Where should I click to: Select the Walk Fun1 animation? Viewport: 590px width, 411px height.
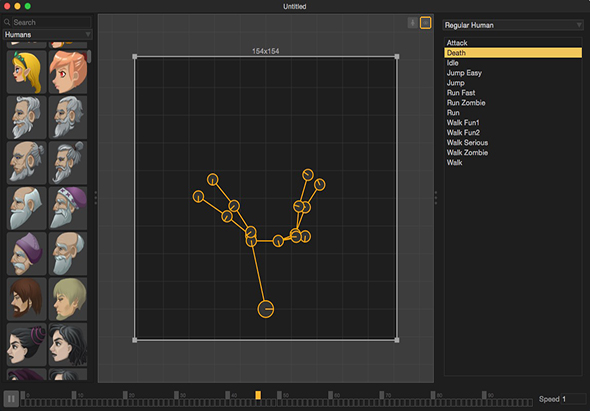tap(513, 123)
